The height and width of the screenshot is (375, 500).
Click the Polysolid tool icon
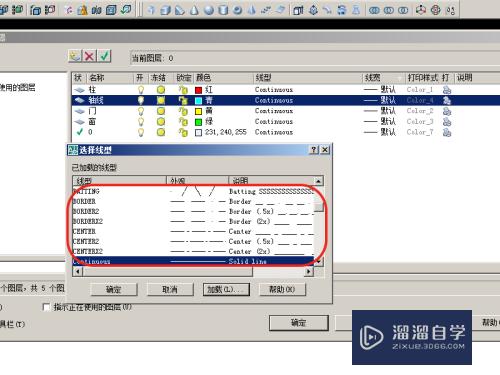coord(151,10)
